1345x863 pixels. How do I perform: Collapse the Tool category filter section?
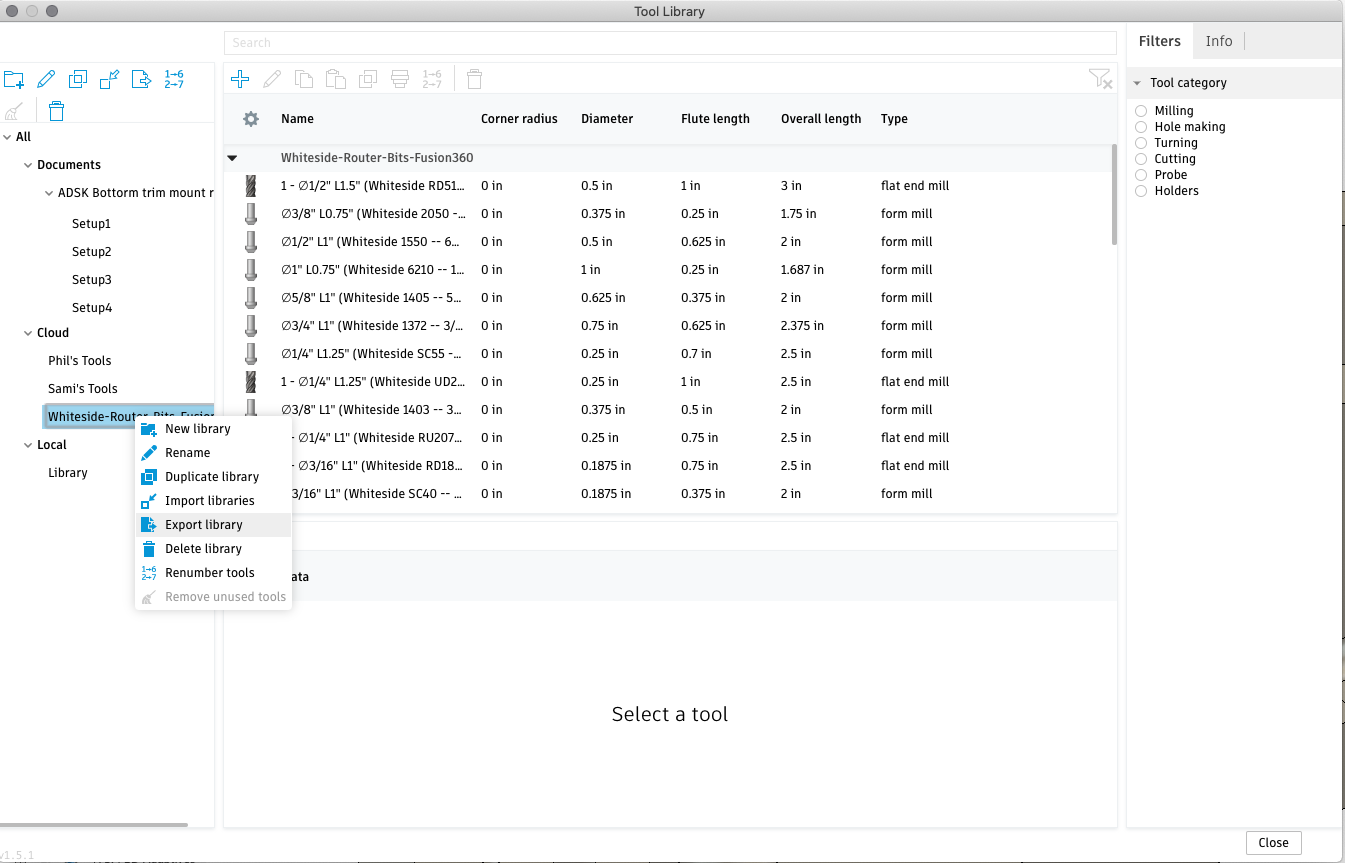[1137, 84]
